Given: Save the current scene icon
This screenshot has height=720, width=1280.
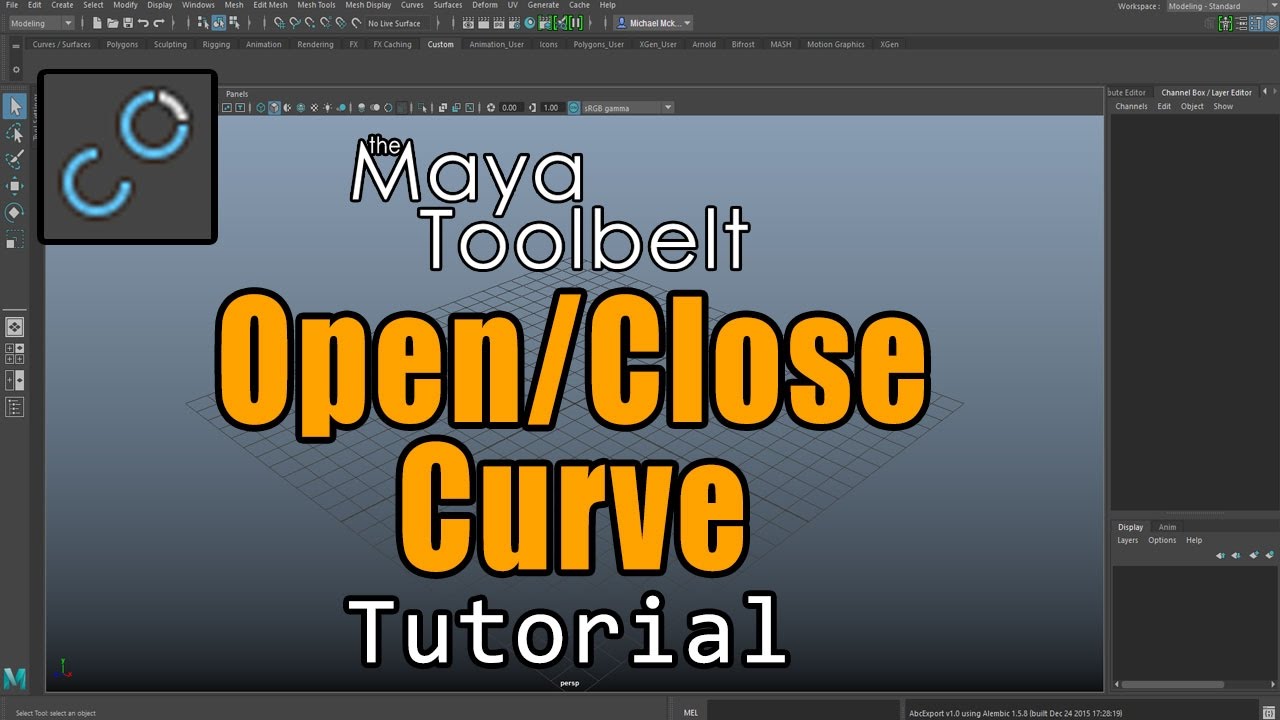Looking at the screenshot, I should 128,23.
